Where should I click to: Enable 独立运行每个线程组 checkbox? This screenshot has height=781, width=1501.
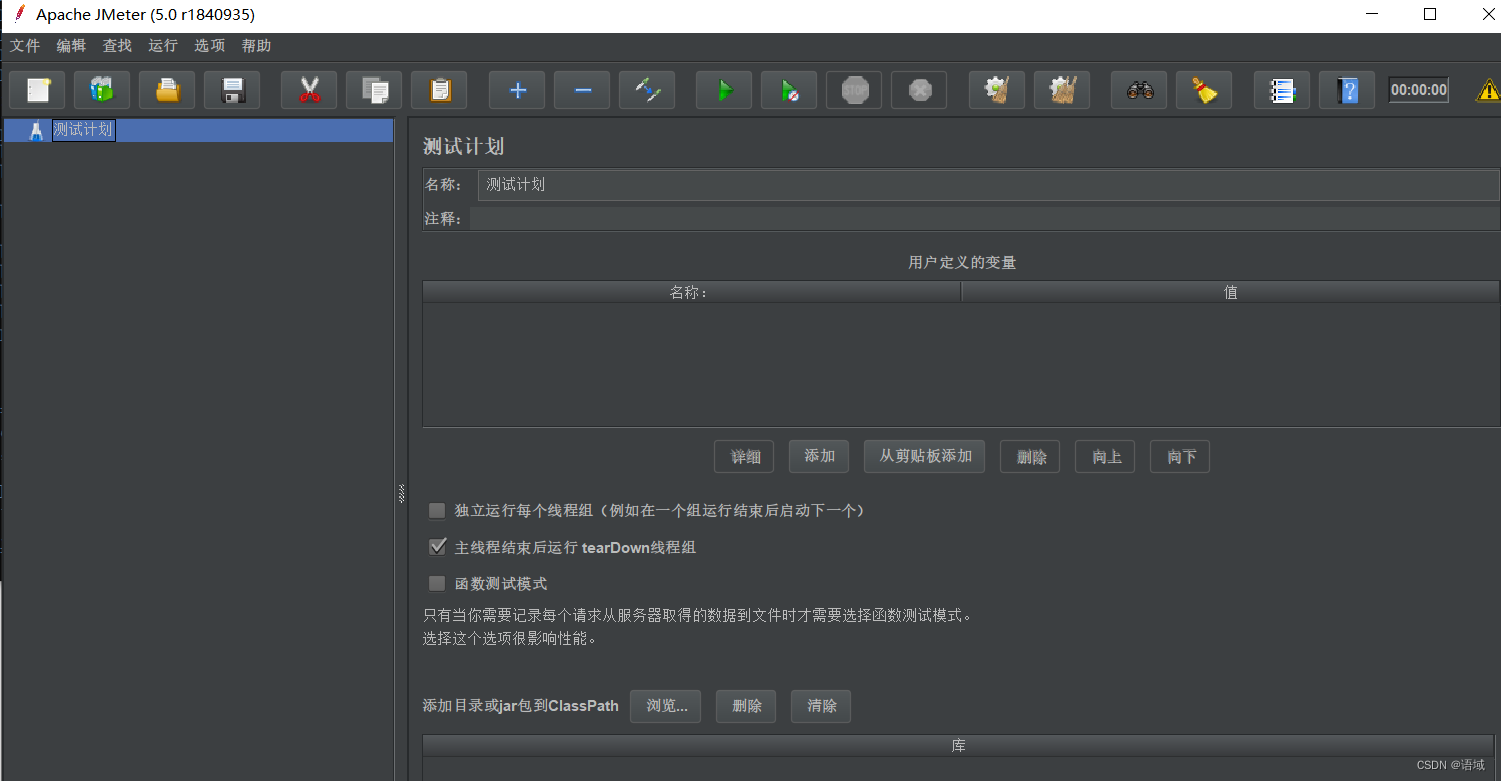coord(437,510)
